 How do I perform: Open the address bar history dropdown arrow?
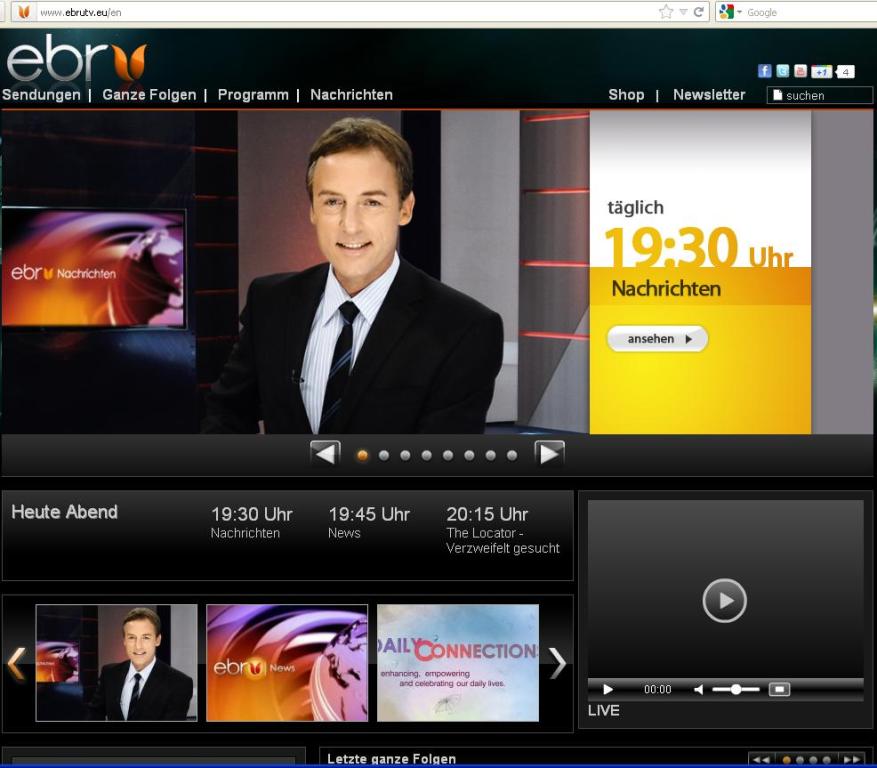684,12
